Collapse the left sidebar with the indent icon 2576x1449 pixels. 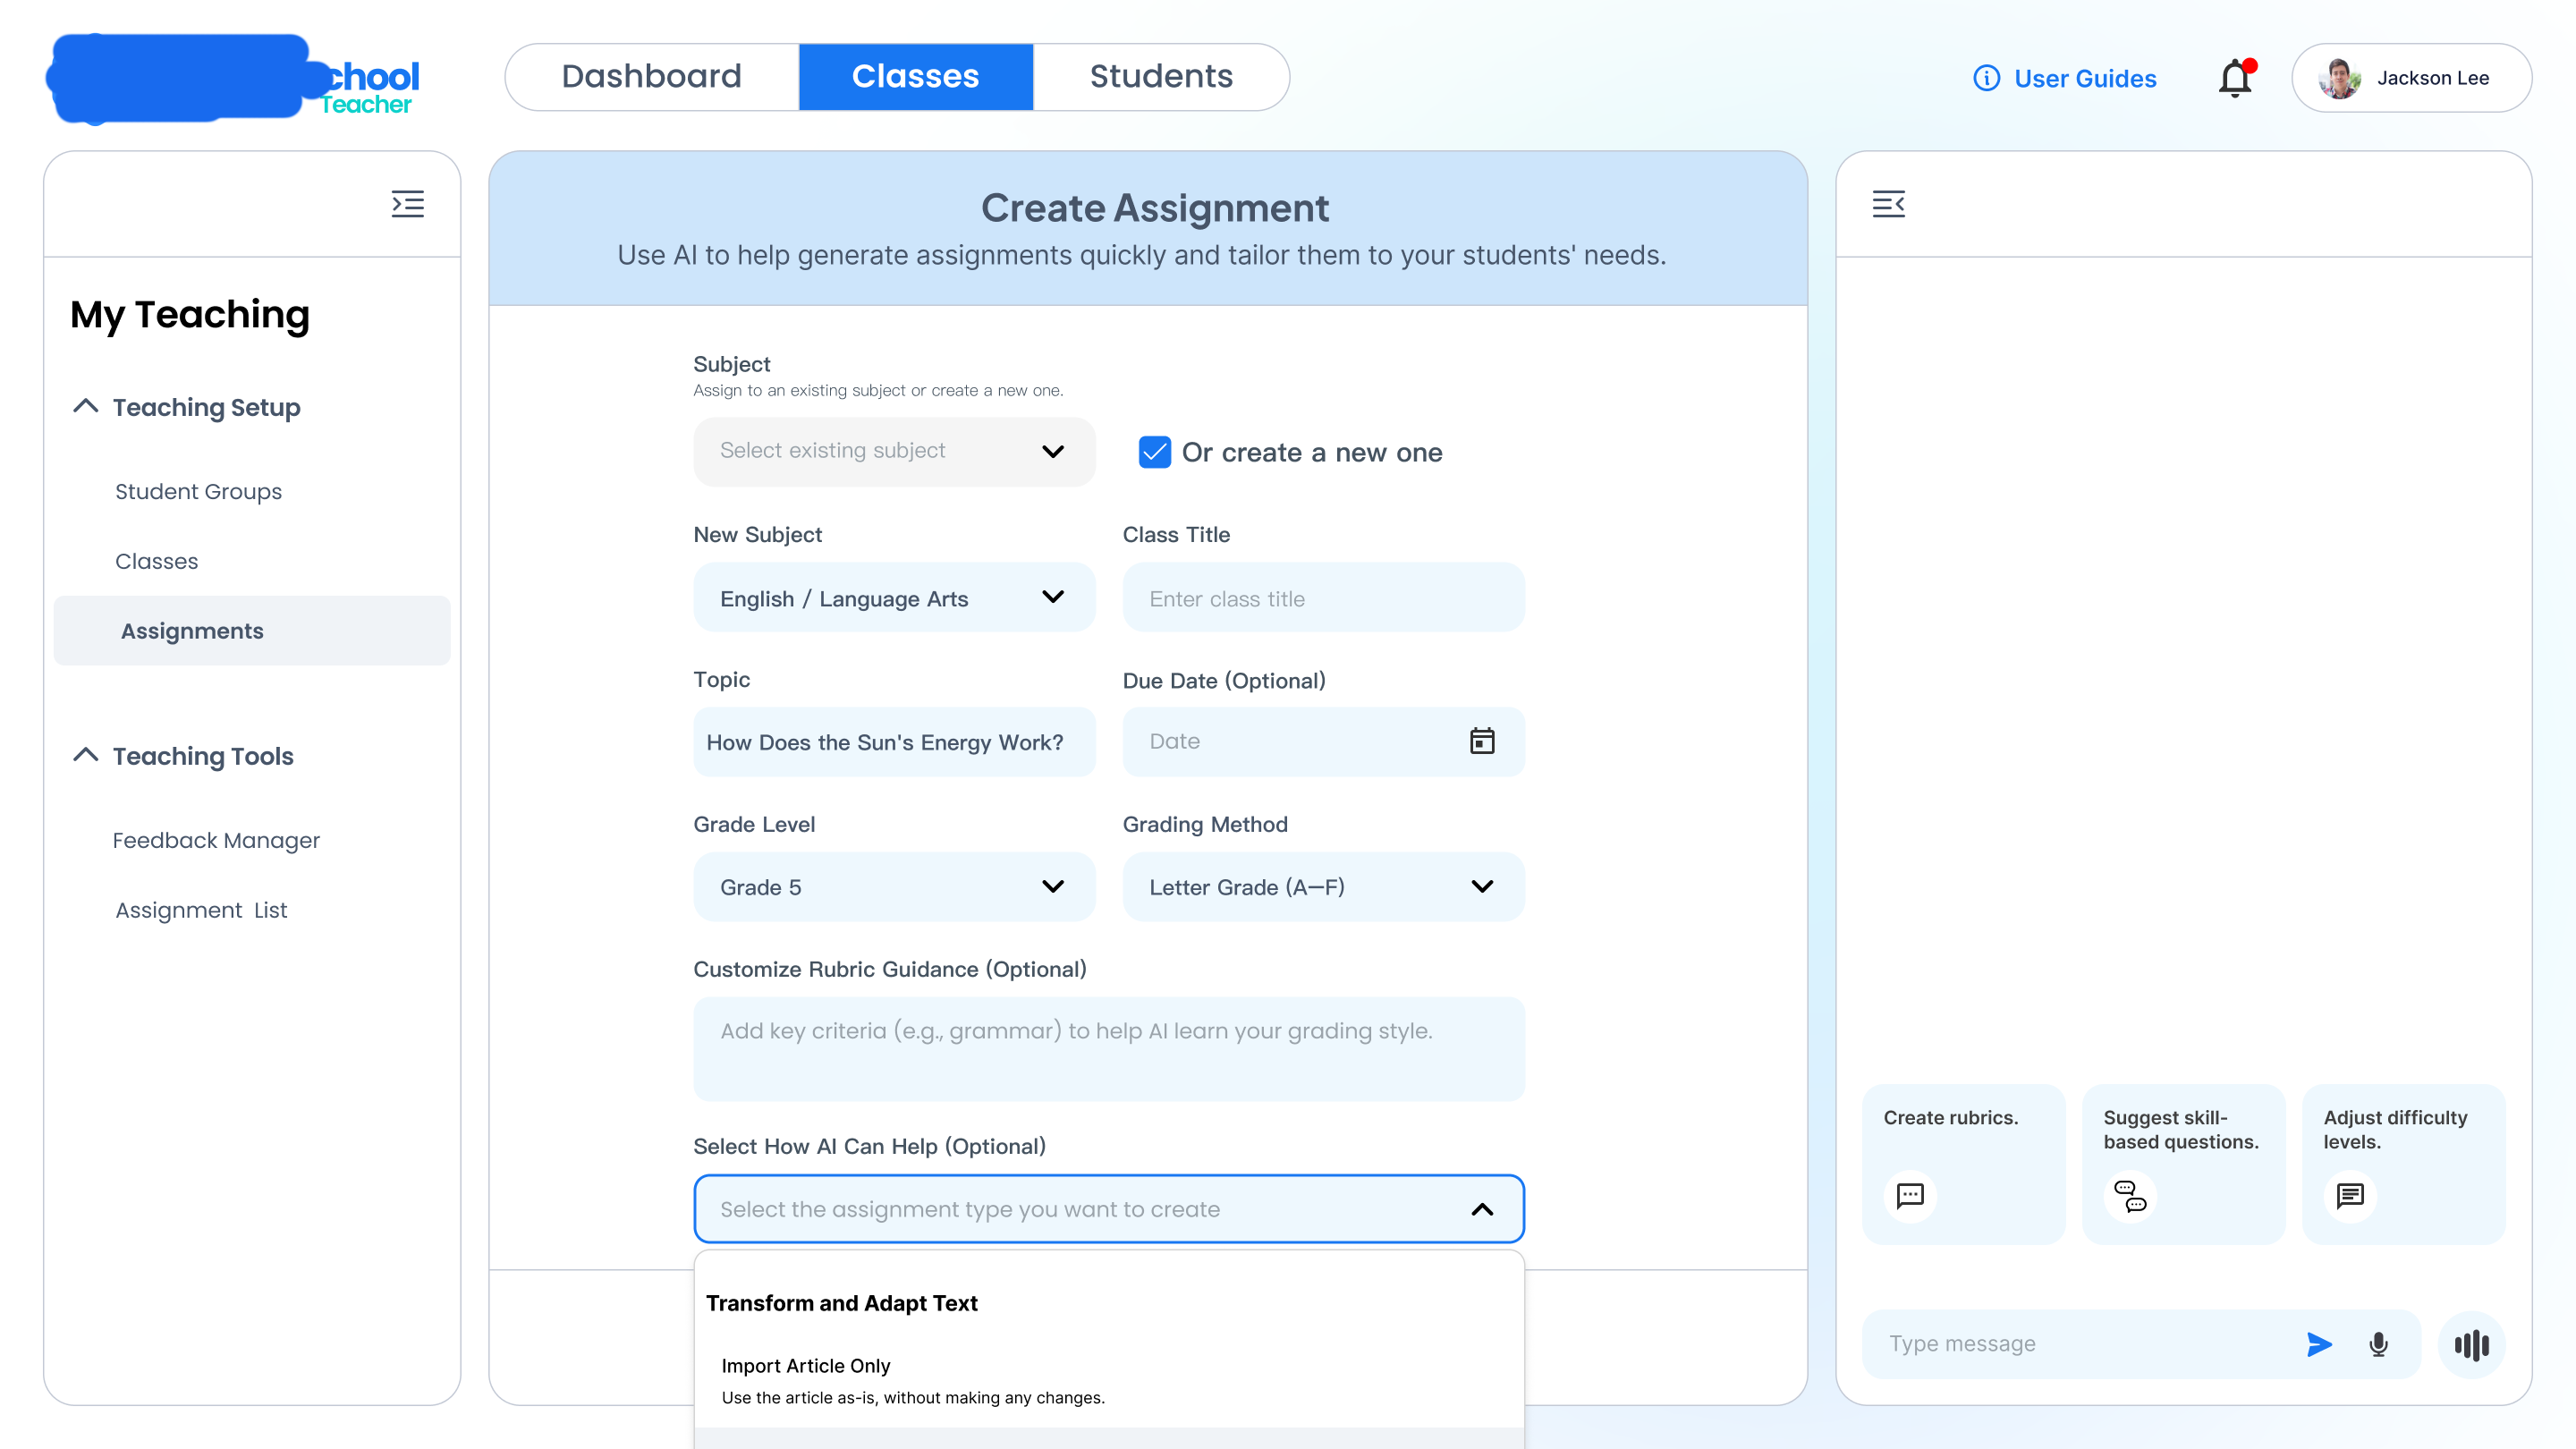click(407, 204)
